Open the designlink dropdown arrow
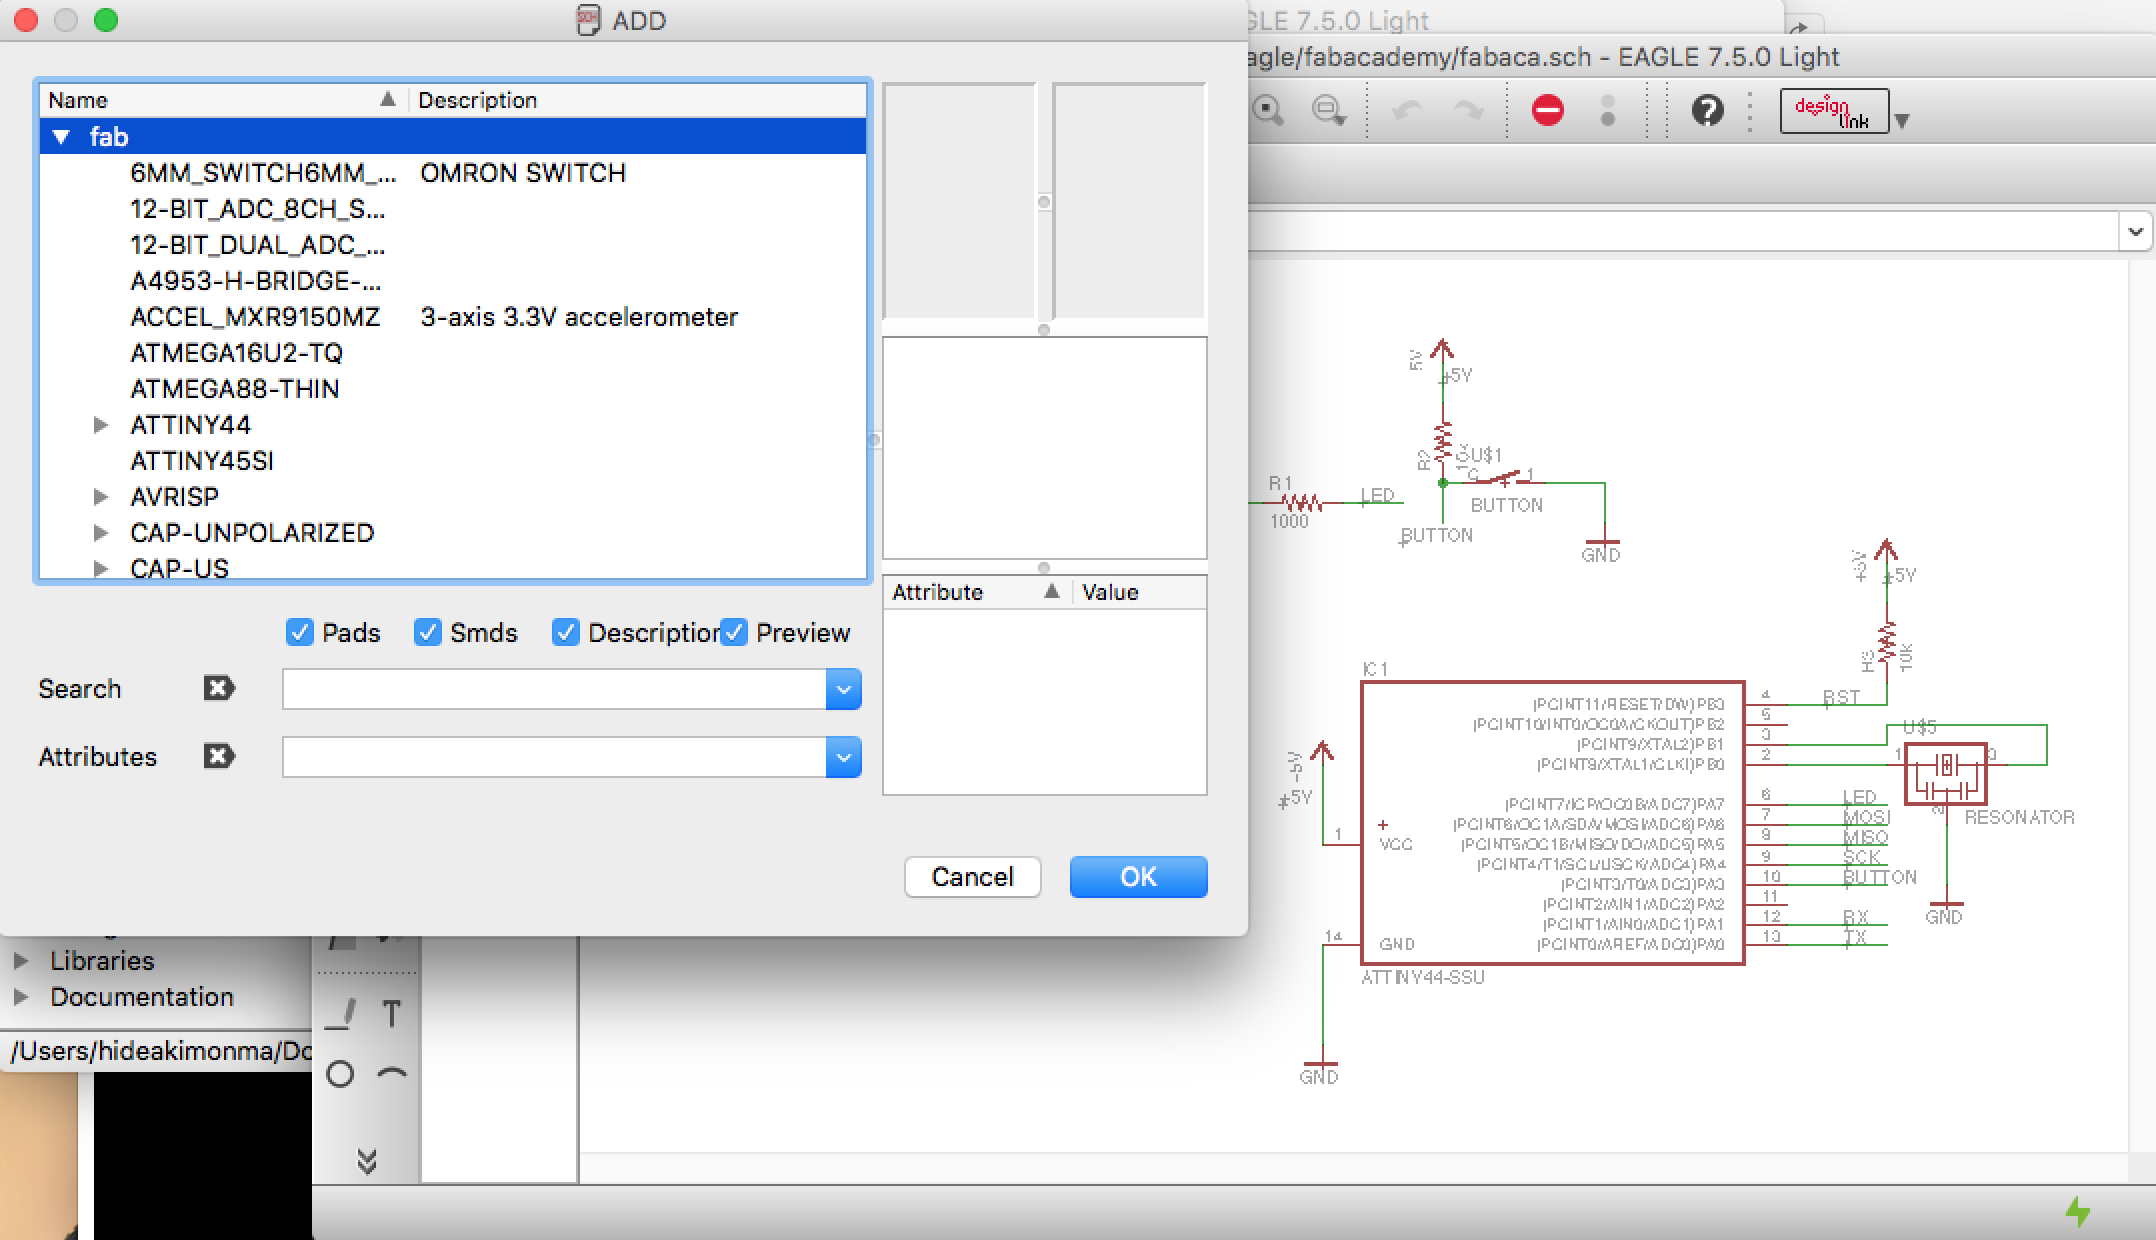 point(1902,121)
